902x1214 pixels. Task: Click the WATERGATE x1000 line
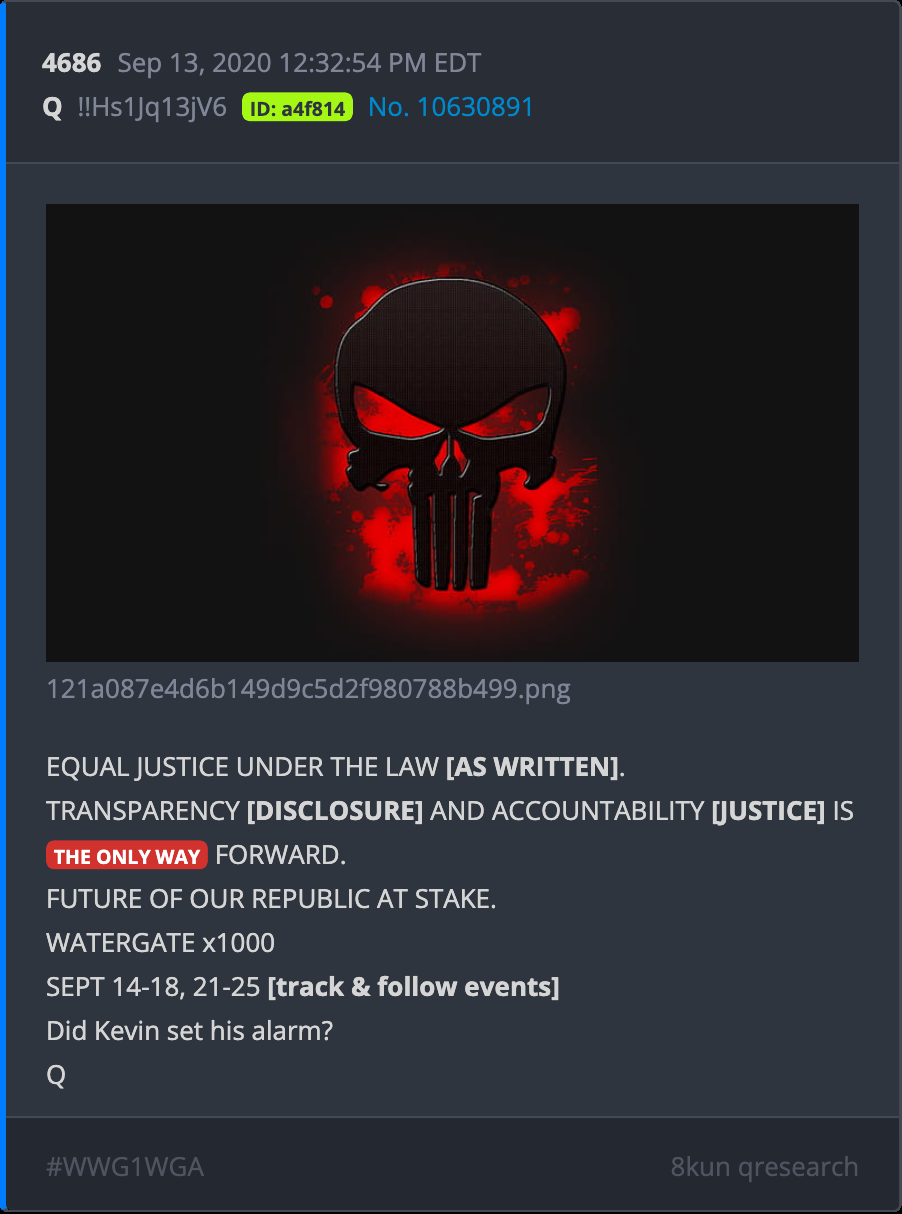(x=160, y=943)
